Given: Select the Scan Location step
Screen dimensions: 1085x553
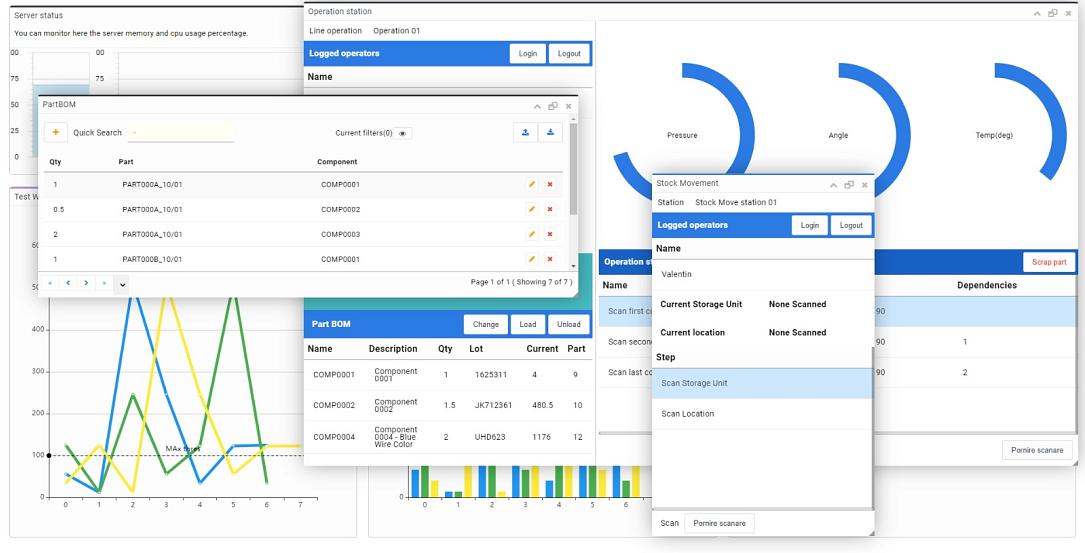Looking at the screenshot, I should pos(761,413).
